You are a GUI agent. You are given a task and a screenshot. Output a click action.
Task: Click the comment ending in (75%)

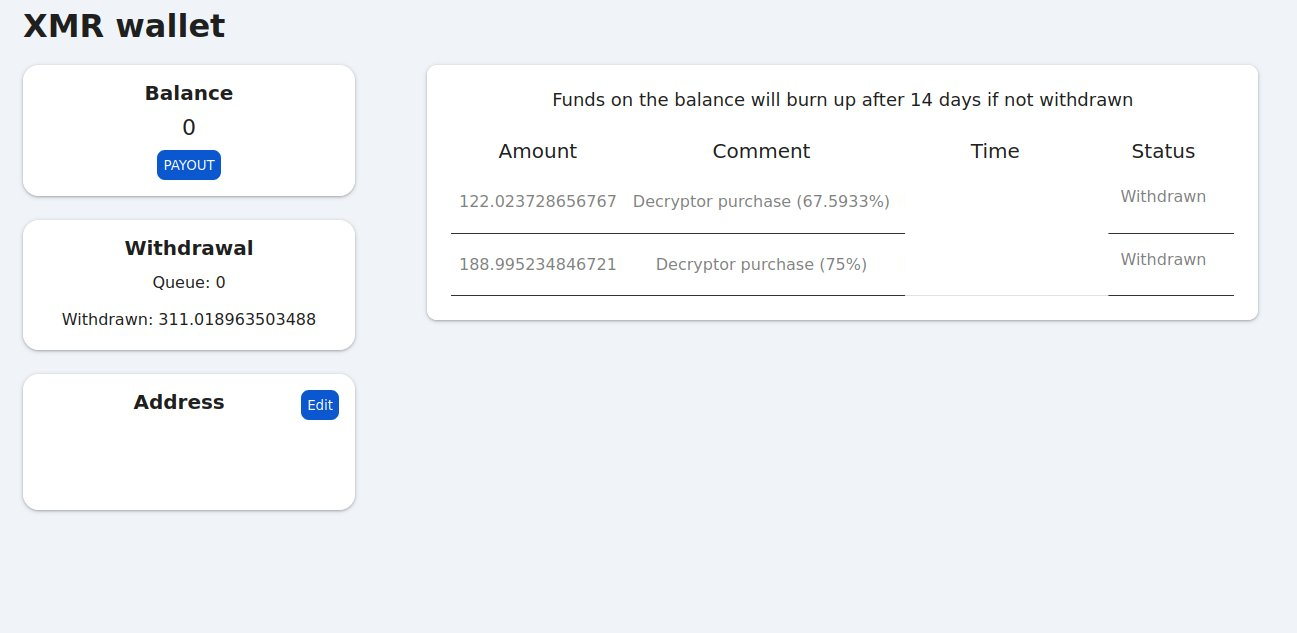(761, 264)
